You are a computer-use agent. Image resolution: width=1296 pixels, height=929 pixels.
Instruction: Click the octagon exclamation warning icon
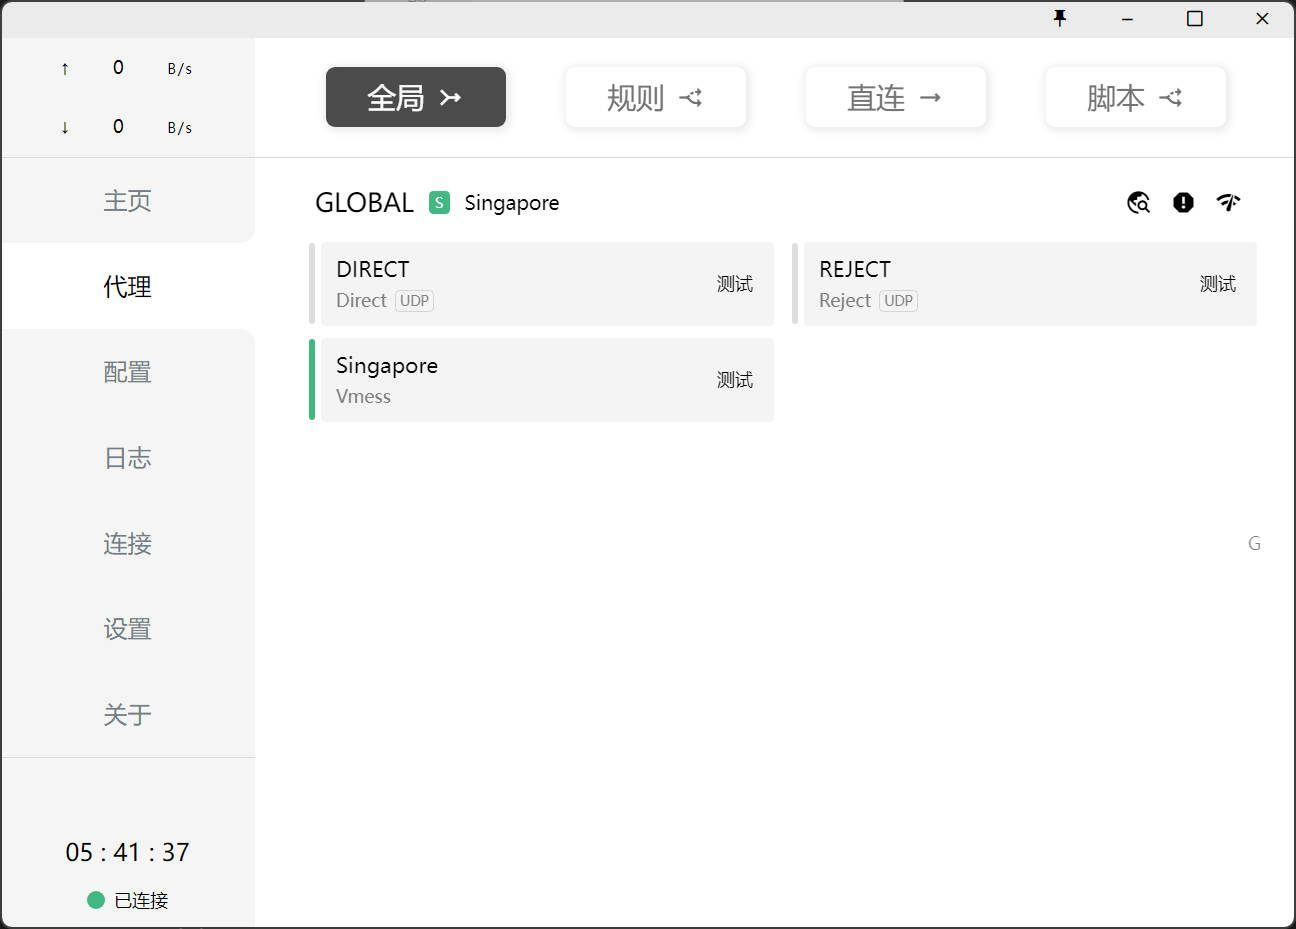1183,203
